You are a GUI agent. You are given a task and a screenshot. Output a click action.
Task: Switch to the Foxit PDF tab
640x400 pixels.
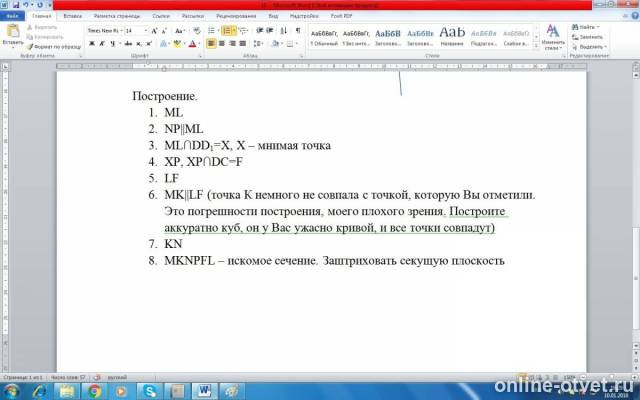point(341,16)
